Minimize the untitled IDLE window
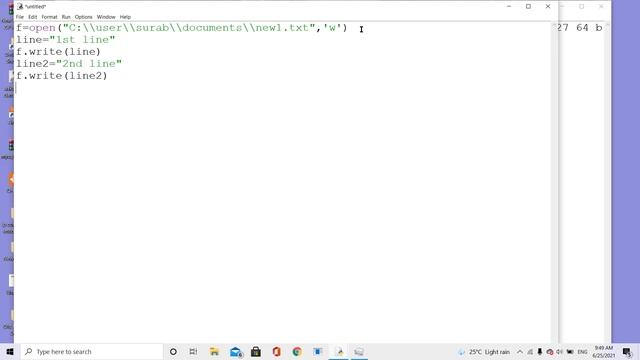The width and height of the screenshot is (640, 360). (x=509, y=7)
